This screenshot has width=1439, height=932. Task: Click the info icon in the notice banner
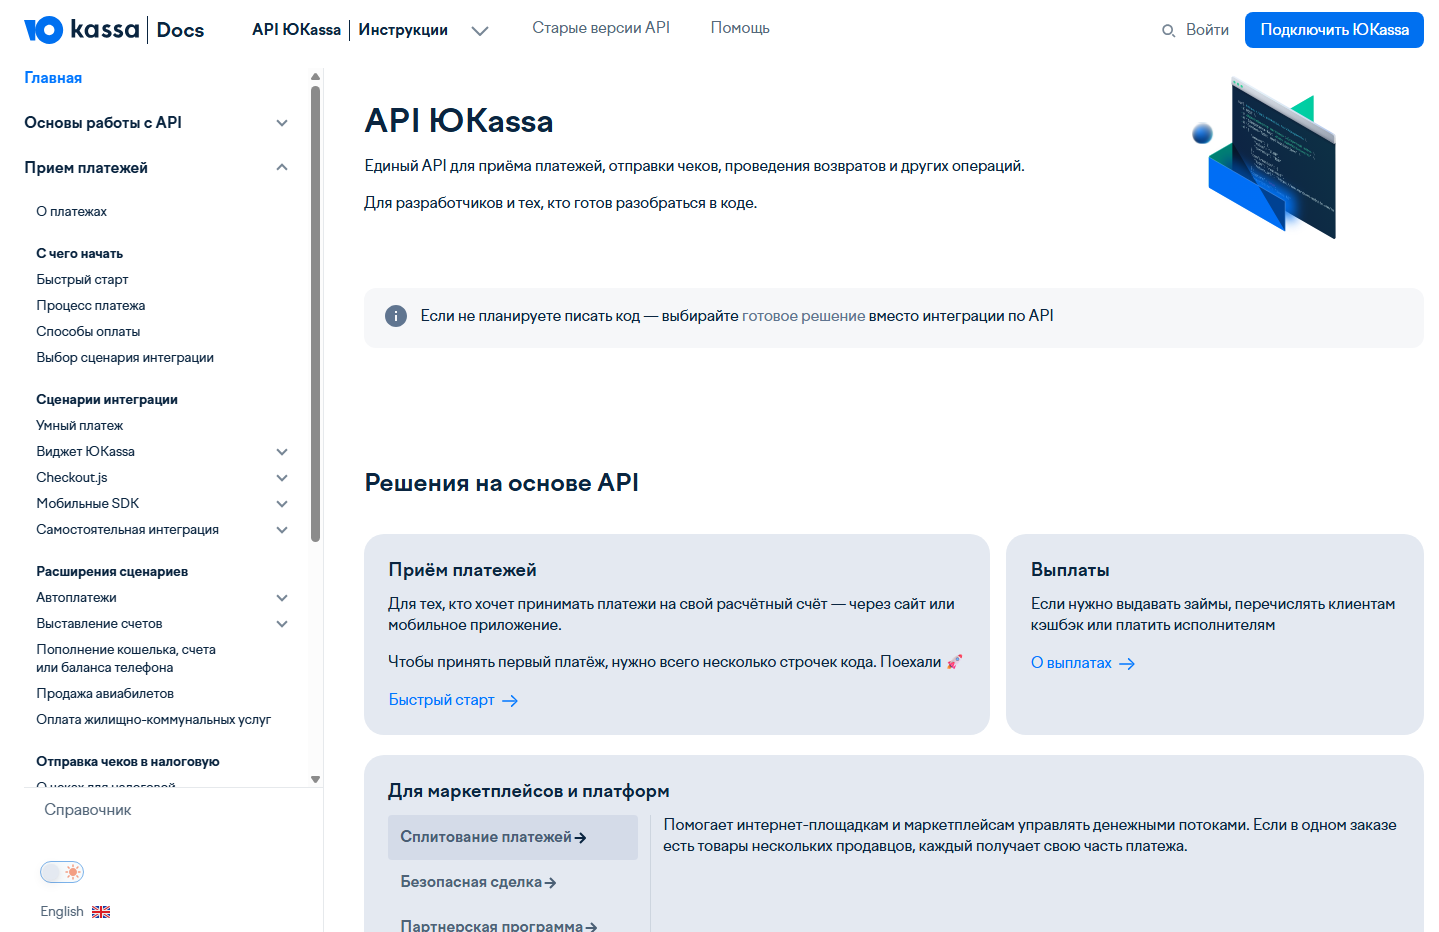pos(396,316)
